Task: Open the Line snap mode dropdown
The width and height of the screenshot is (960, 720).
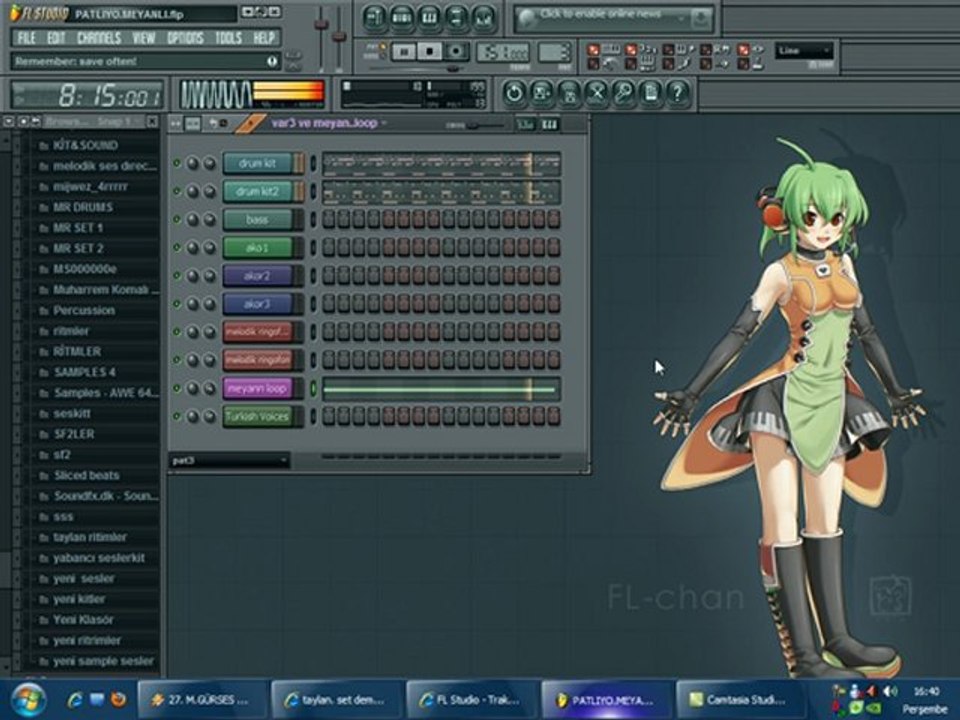Action: [804, 51]
